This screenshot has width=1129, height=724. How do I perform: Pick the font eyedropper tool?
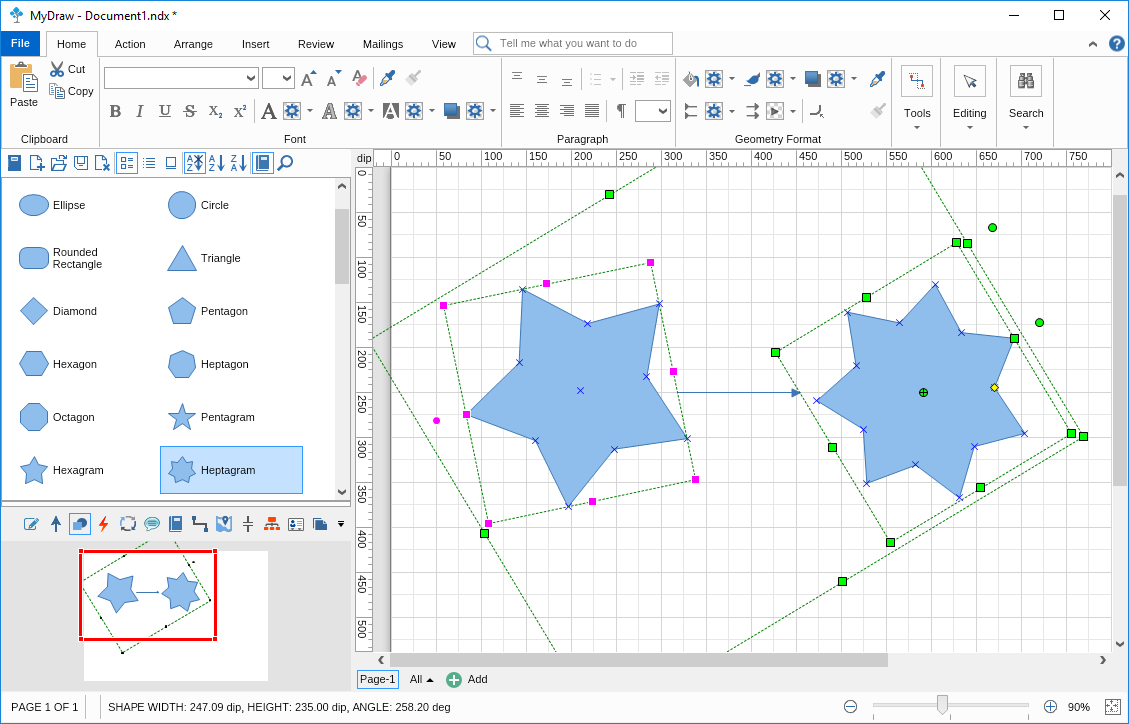[387, 78]
